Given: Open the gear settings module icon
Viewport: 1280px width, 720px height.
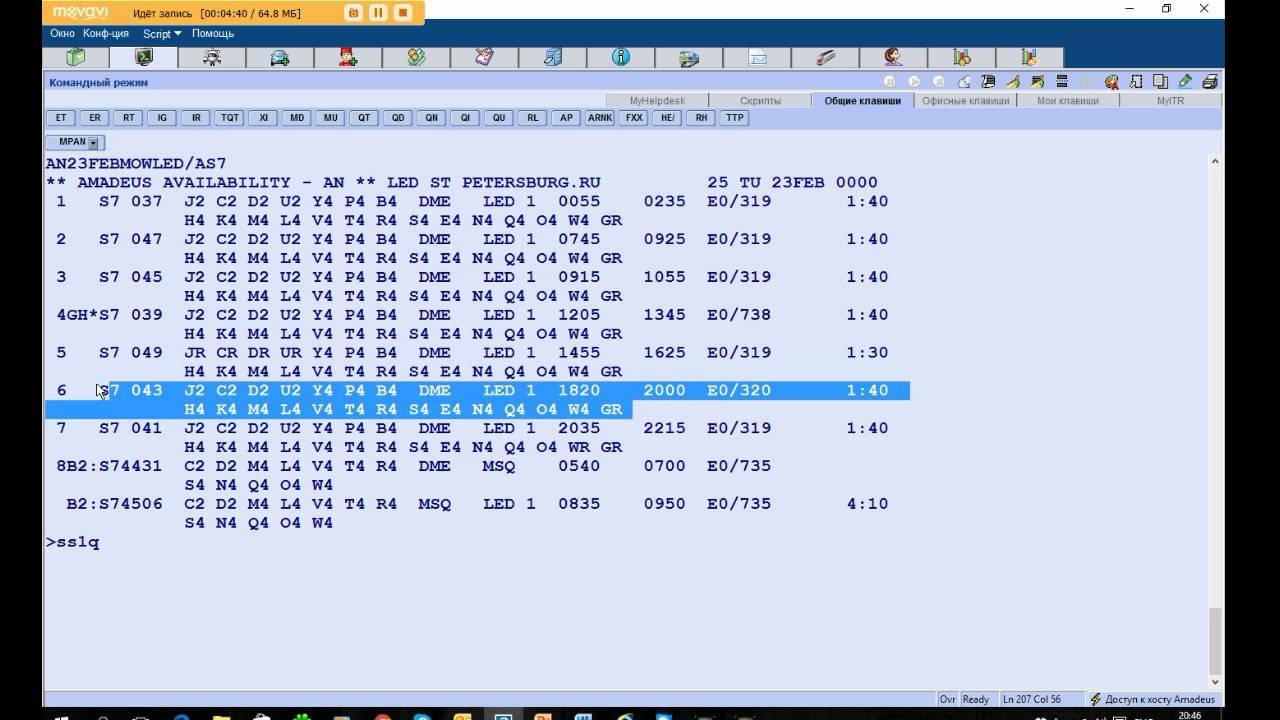Looking at the screenshot, I should point(212,58).
